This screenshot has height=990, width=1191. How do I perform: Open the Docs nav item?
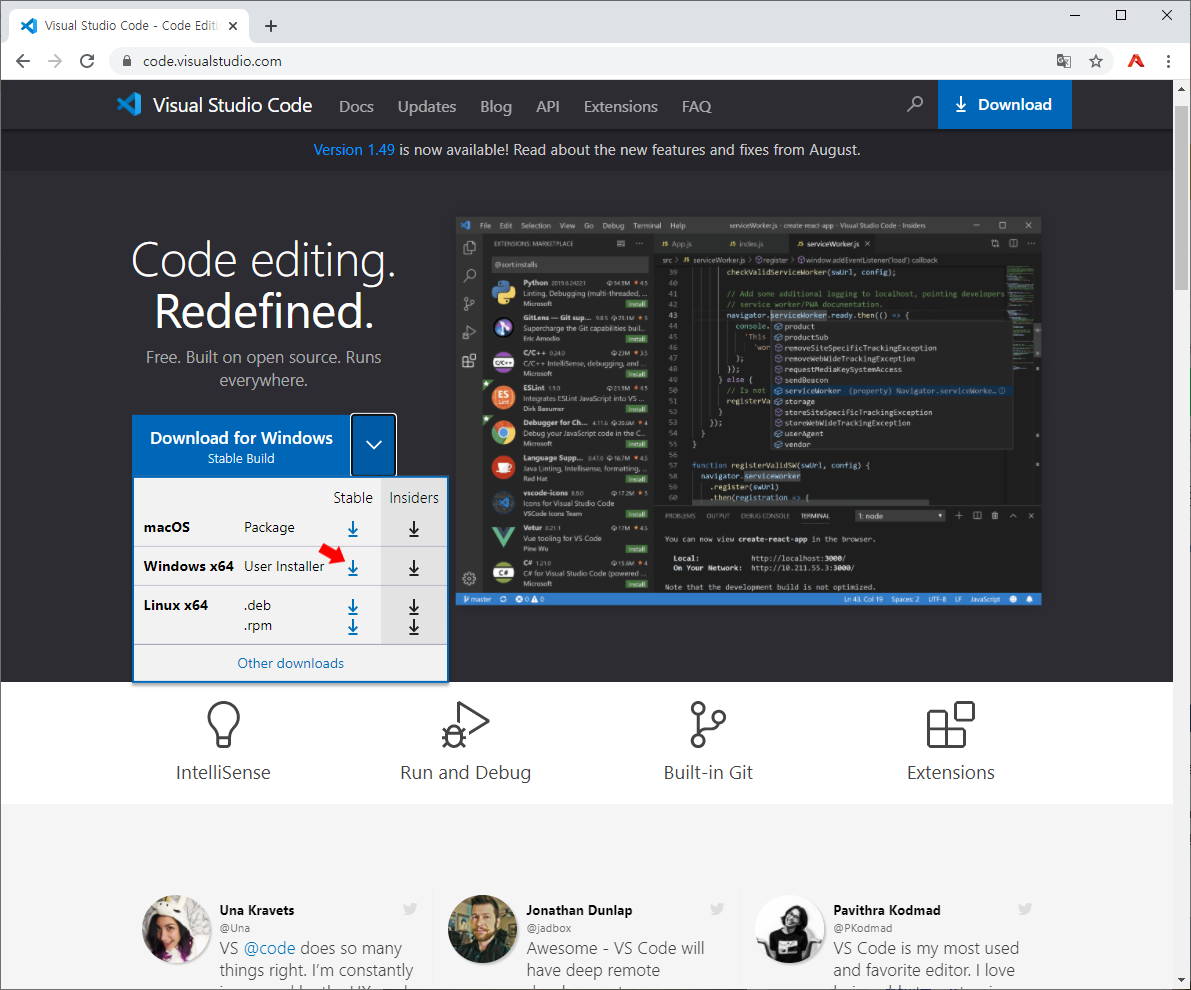356,106
